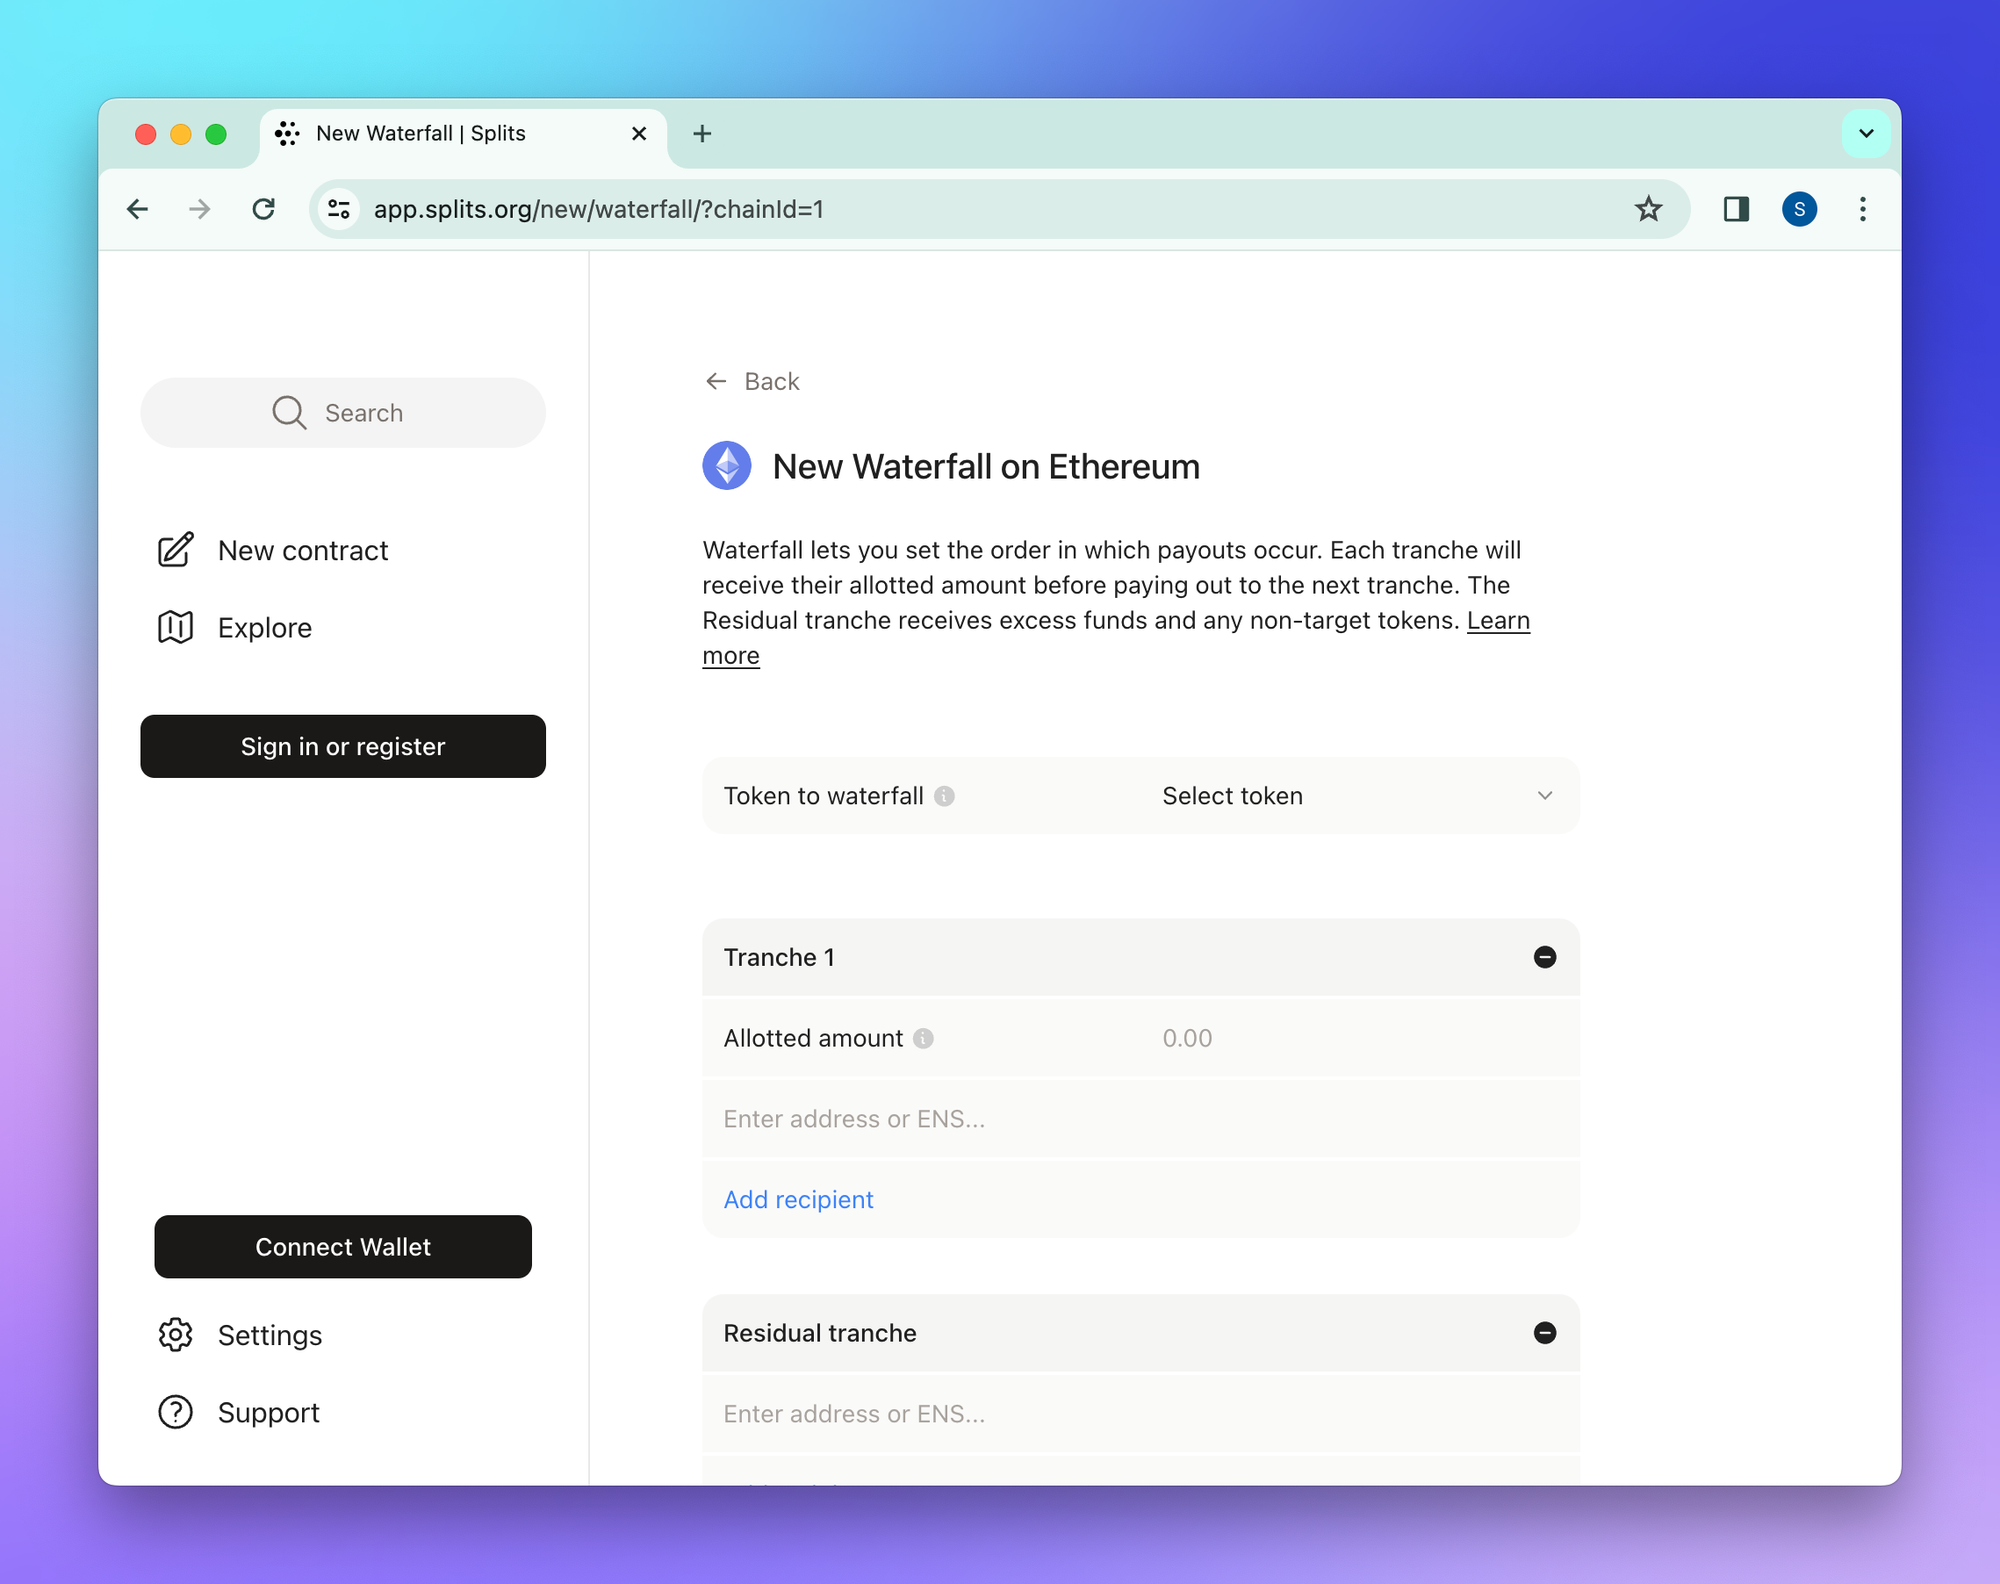
Task: Click Add recipient link in Tranche 1
Action: point(798,1199)
